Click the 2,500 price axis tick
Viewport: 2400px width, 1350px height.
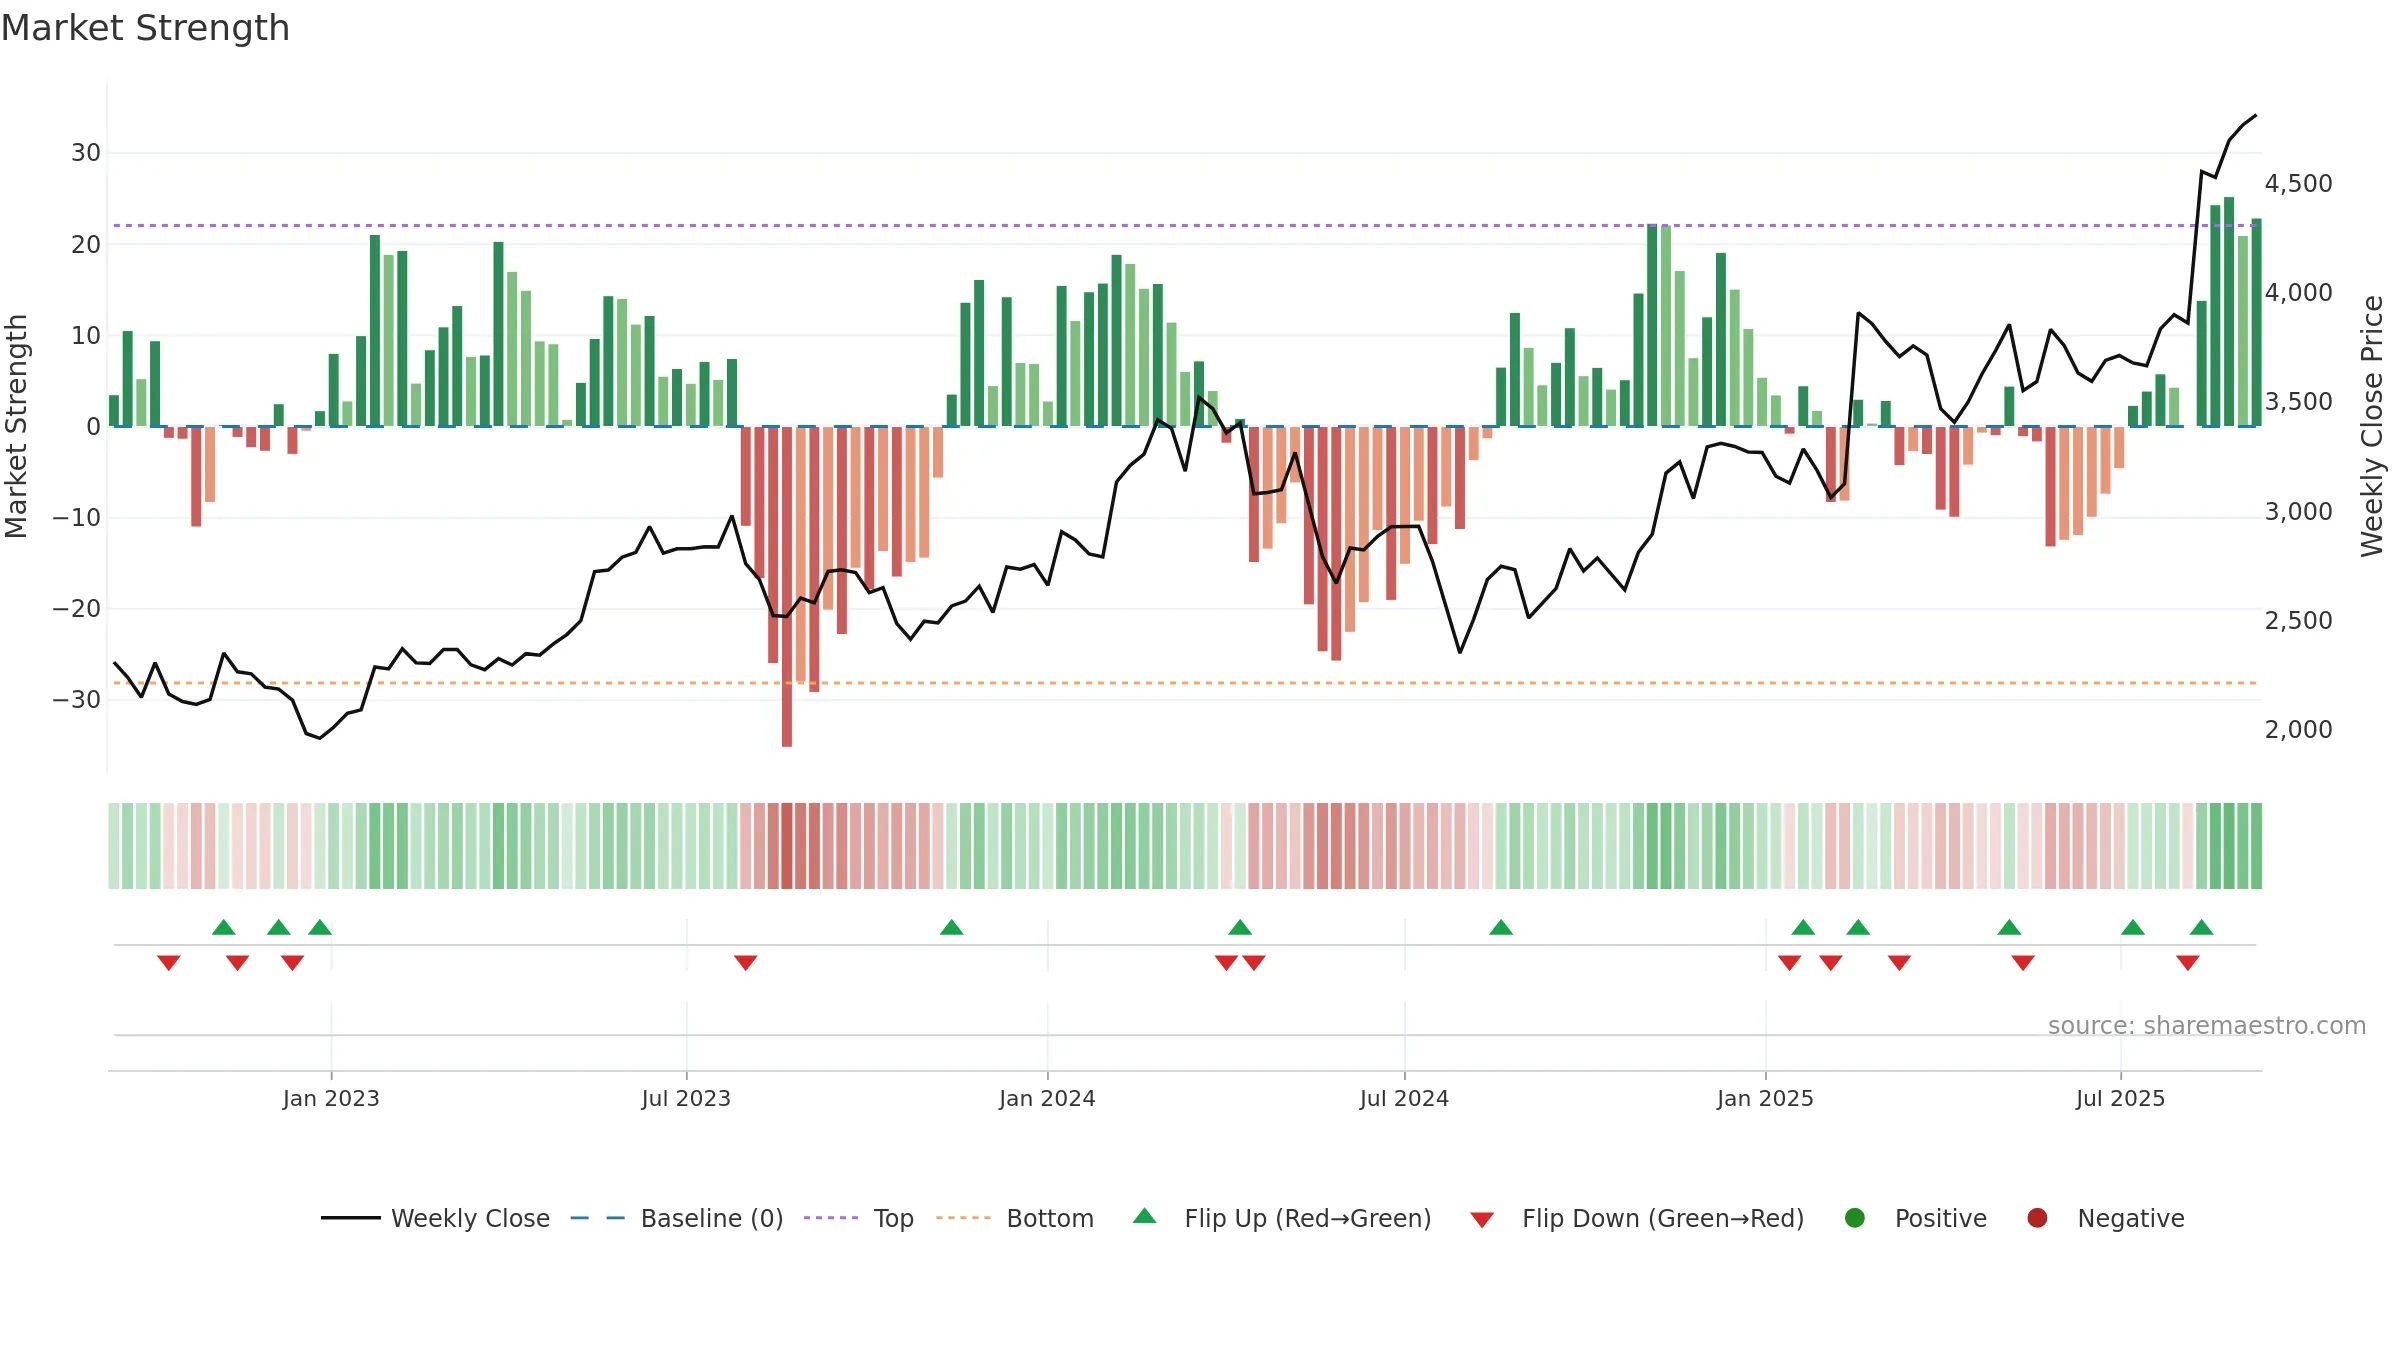tap(2298, 620)
